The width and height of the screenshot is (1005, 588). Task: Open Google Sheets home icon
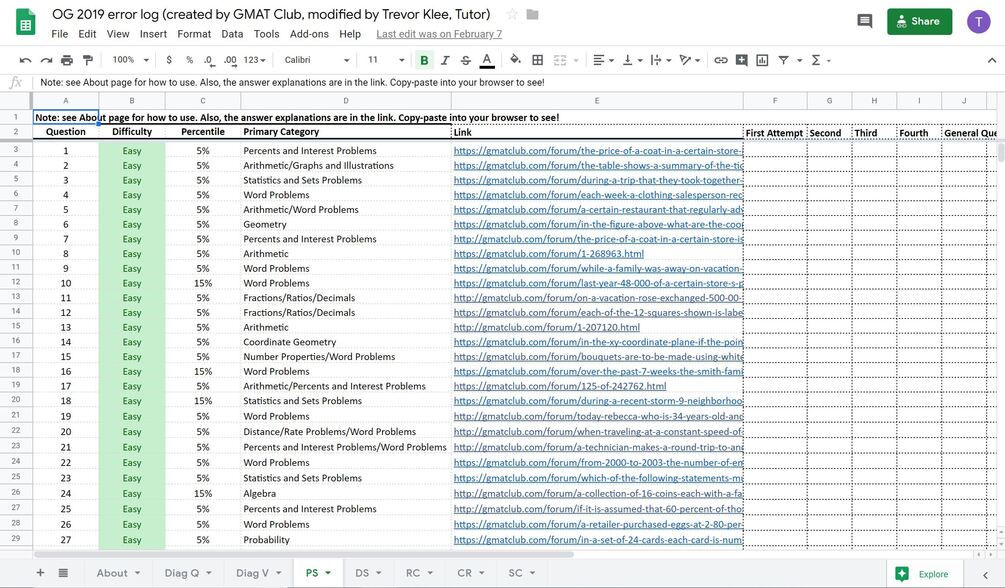(26, 22)
